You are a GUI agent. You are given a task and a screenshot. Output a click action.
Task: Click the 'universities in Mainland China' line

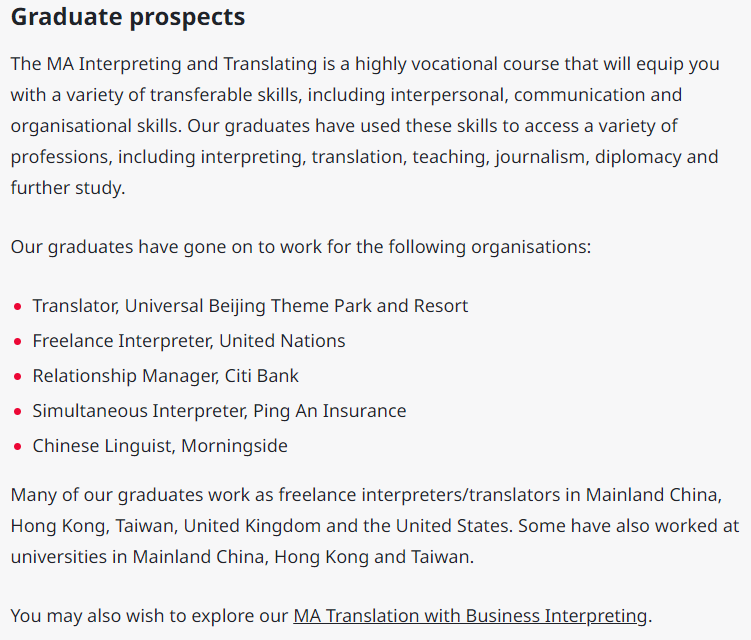[x=242, y=557]
